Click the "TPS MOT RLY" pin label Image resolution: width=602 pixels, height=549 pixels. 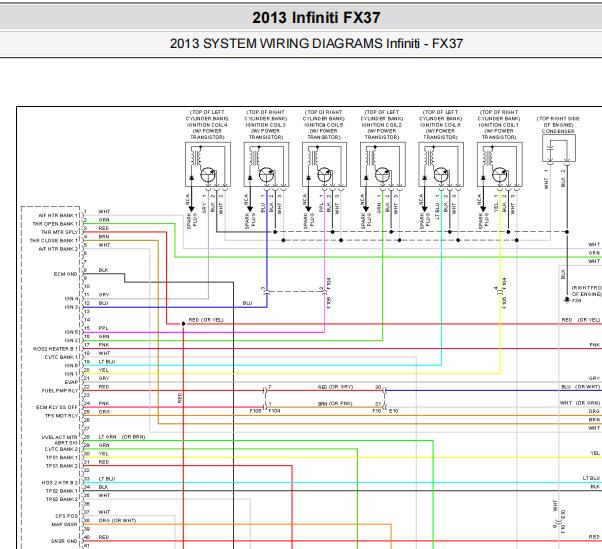pos(61,416)
